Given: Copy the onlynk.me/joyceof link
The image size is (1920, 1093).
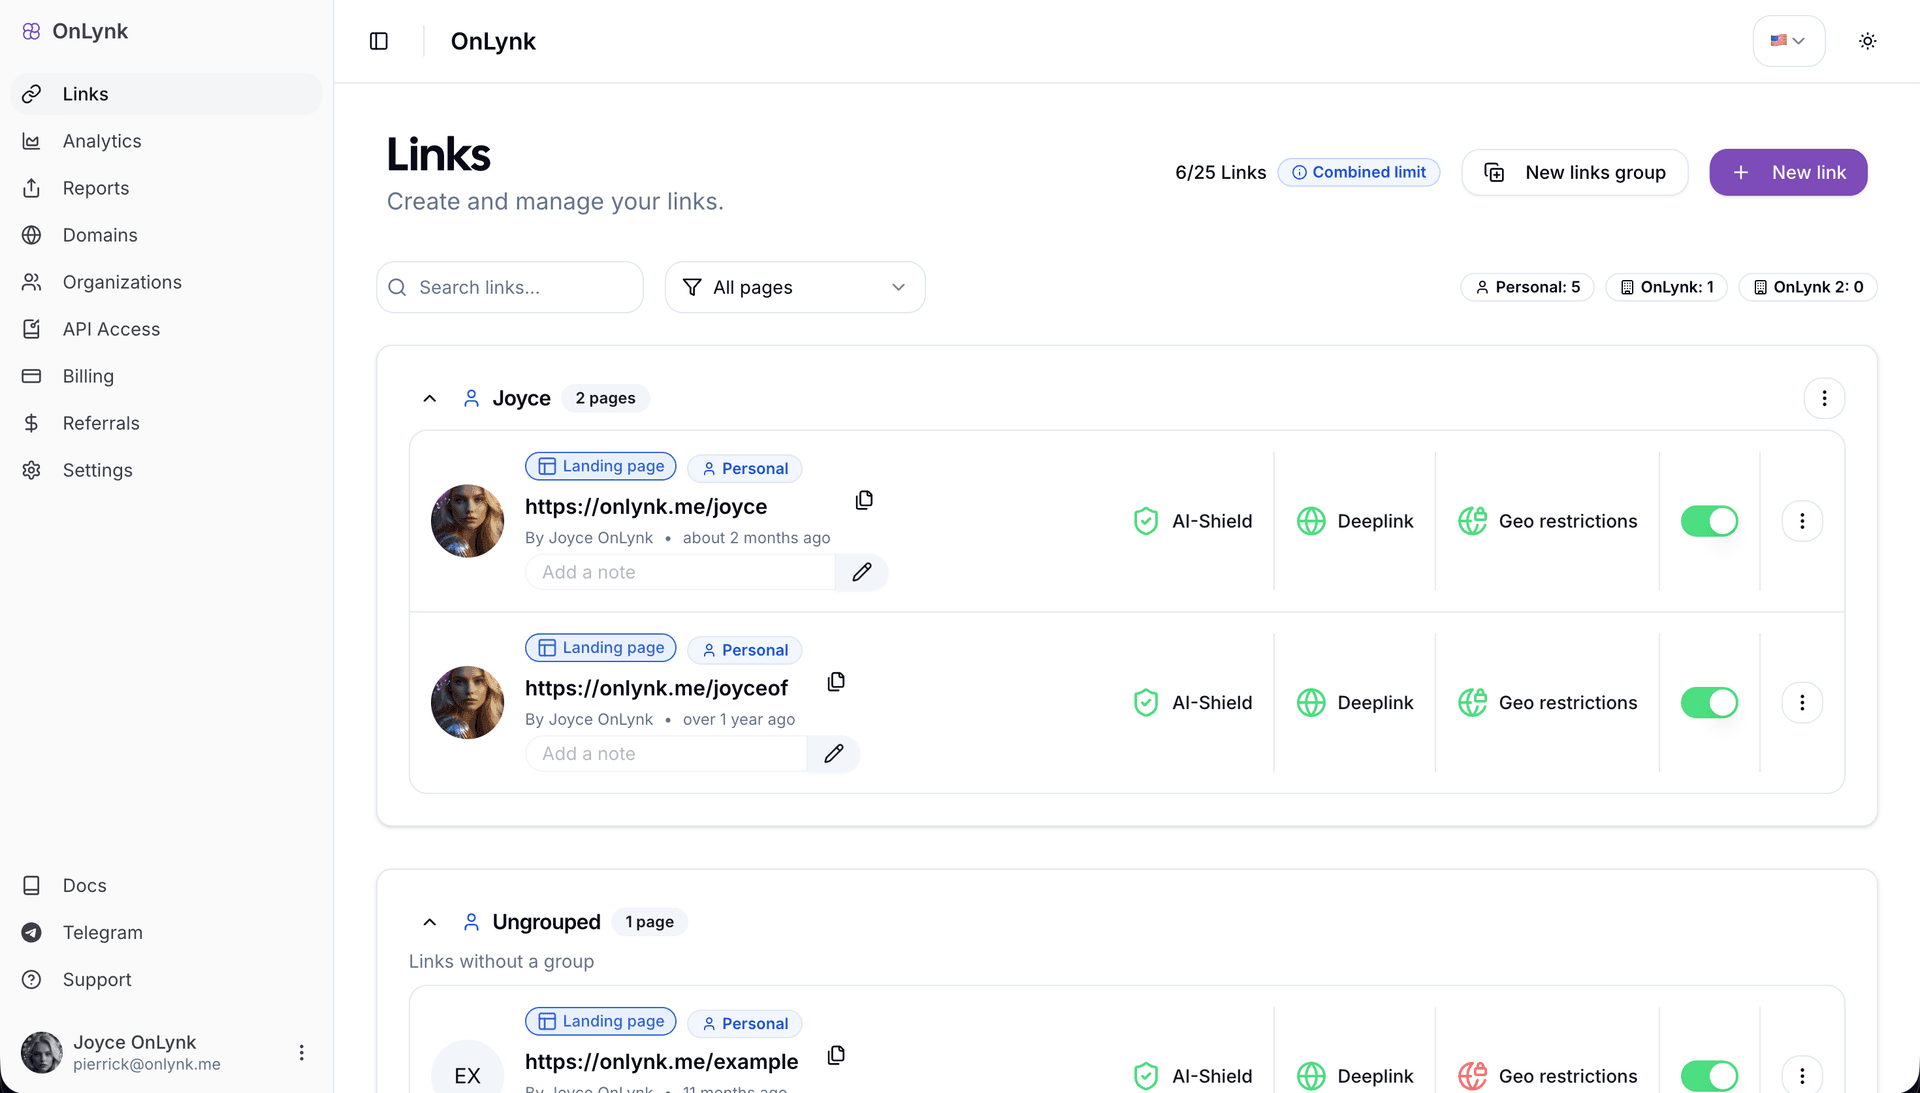Looking at the screenshot, I should pyautogui.click(x=836, y=682).
